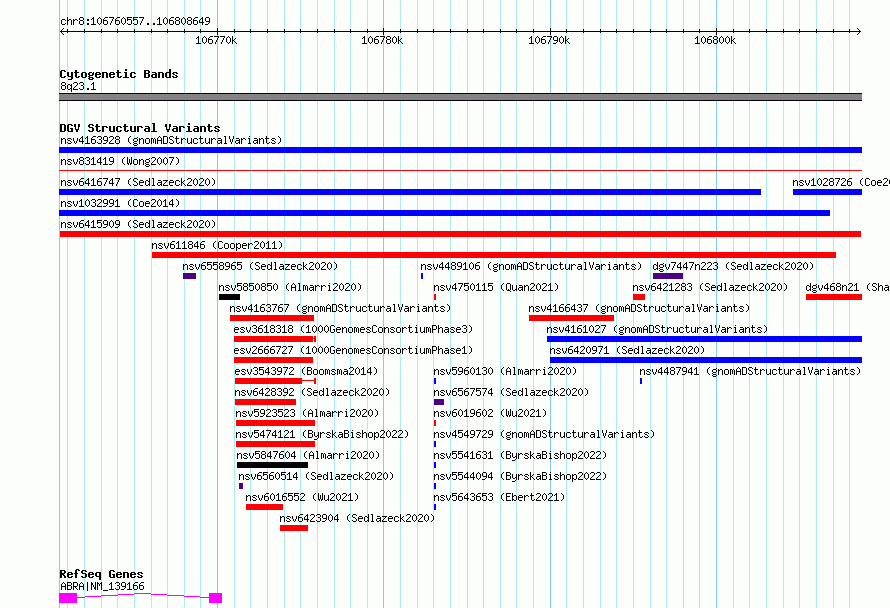Click the nsv5474121 (ByrskaBishop2022) label

[x=322, y=434]
